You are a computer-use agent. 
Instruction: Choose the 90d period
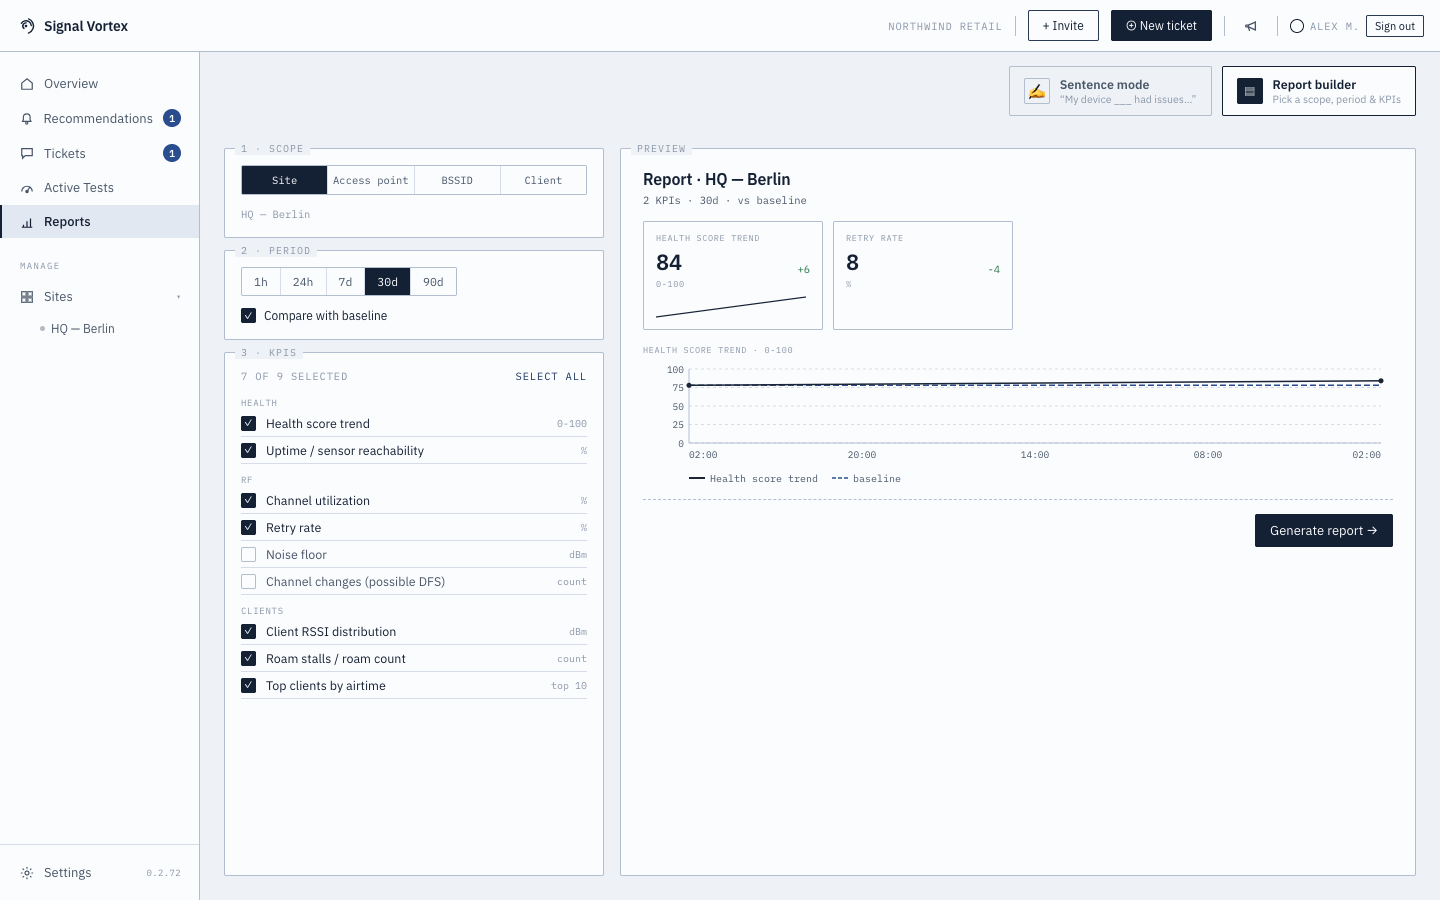tap(433, 282)
